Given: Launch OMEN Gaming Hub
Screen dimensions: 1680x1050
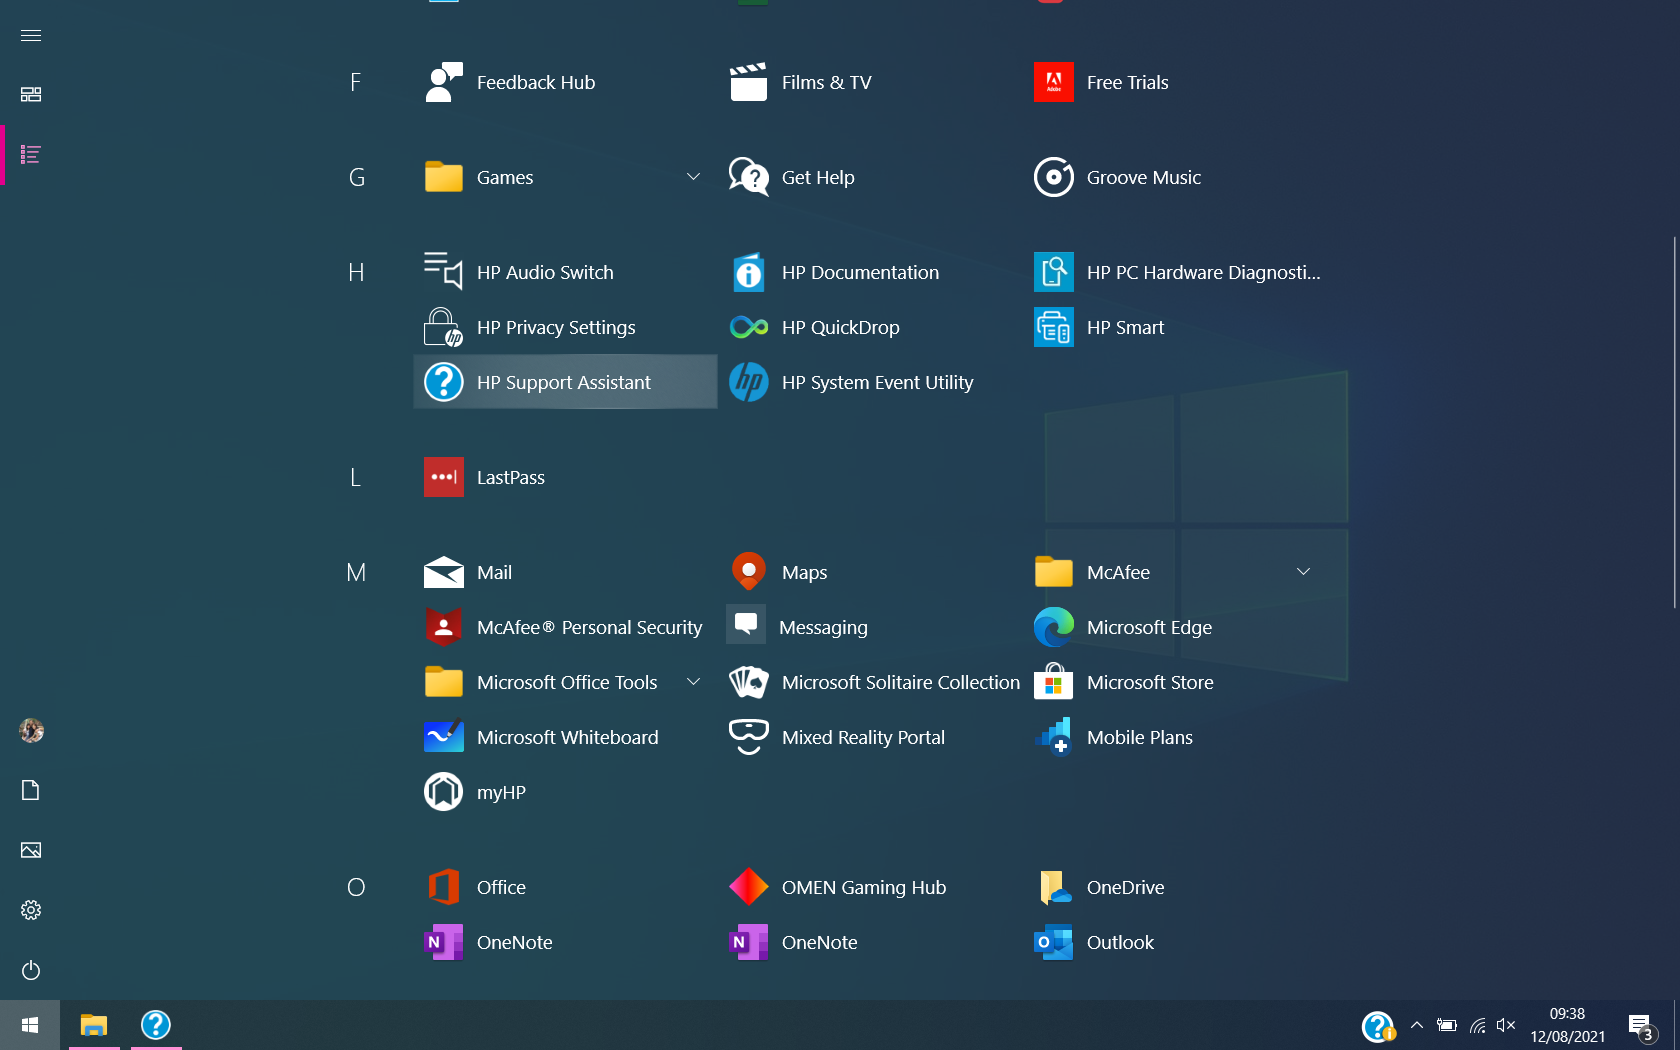Looking at the screenshot, I should click(x=870, y=887).
